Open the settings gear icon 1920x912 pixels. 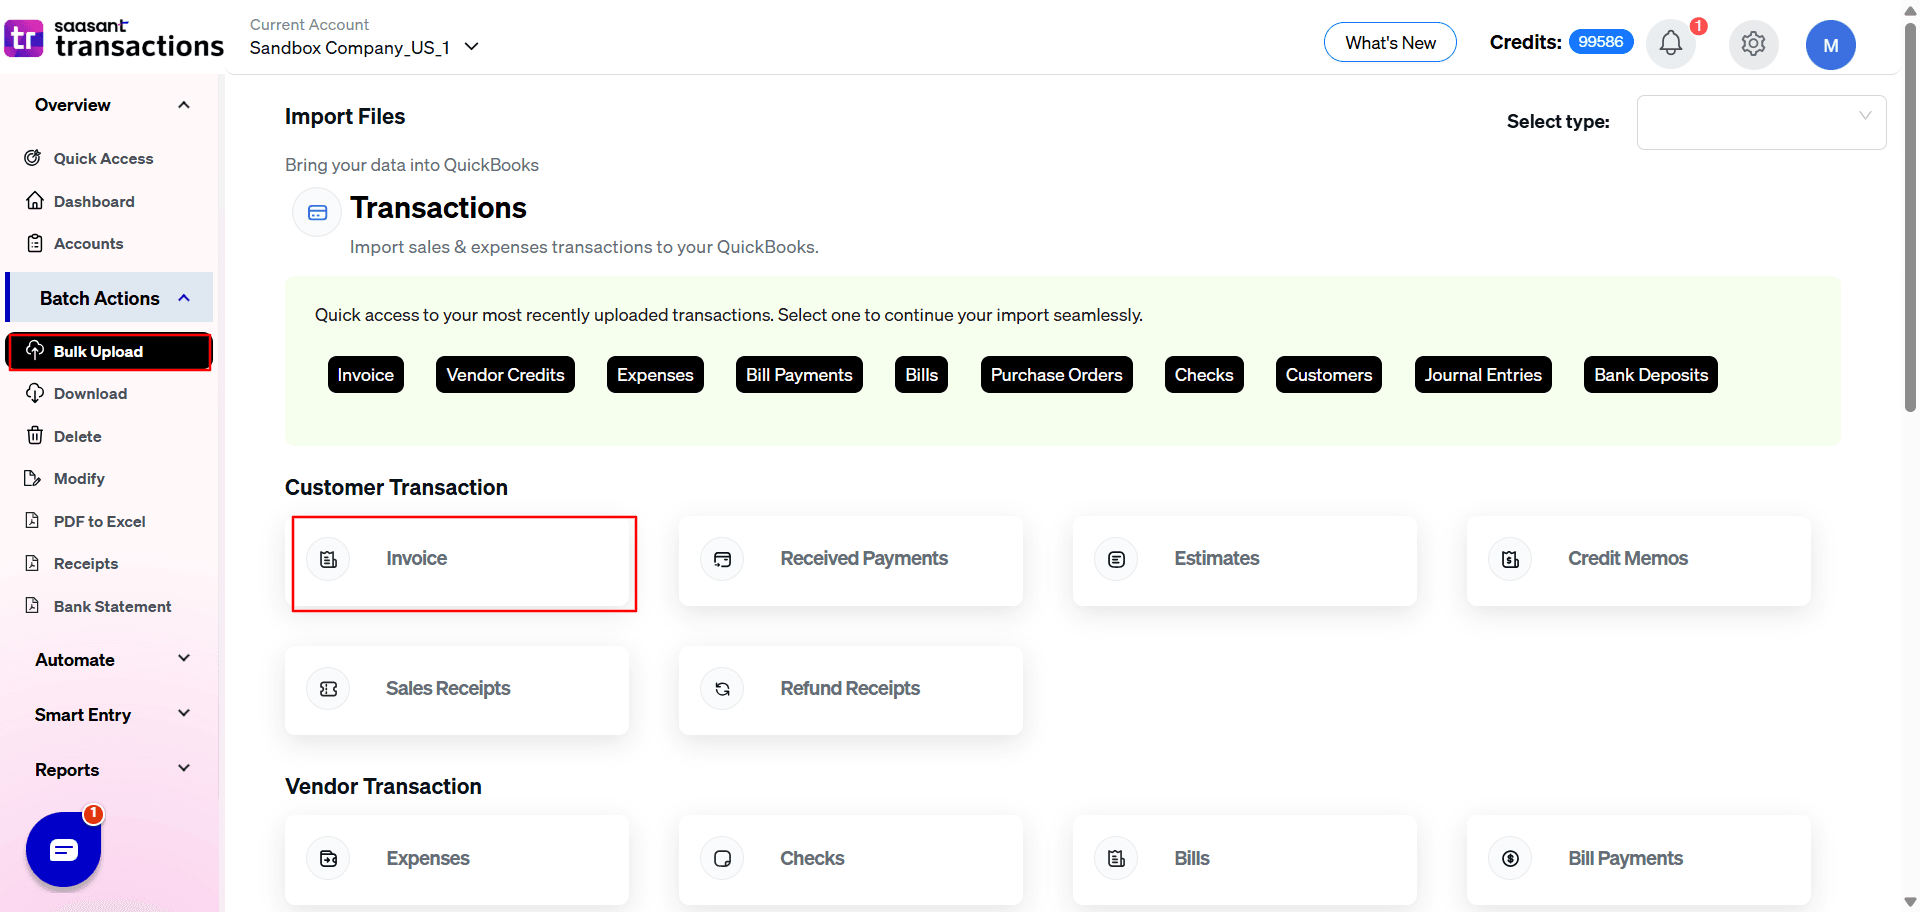point(1753,43)
